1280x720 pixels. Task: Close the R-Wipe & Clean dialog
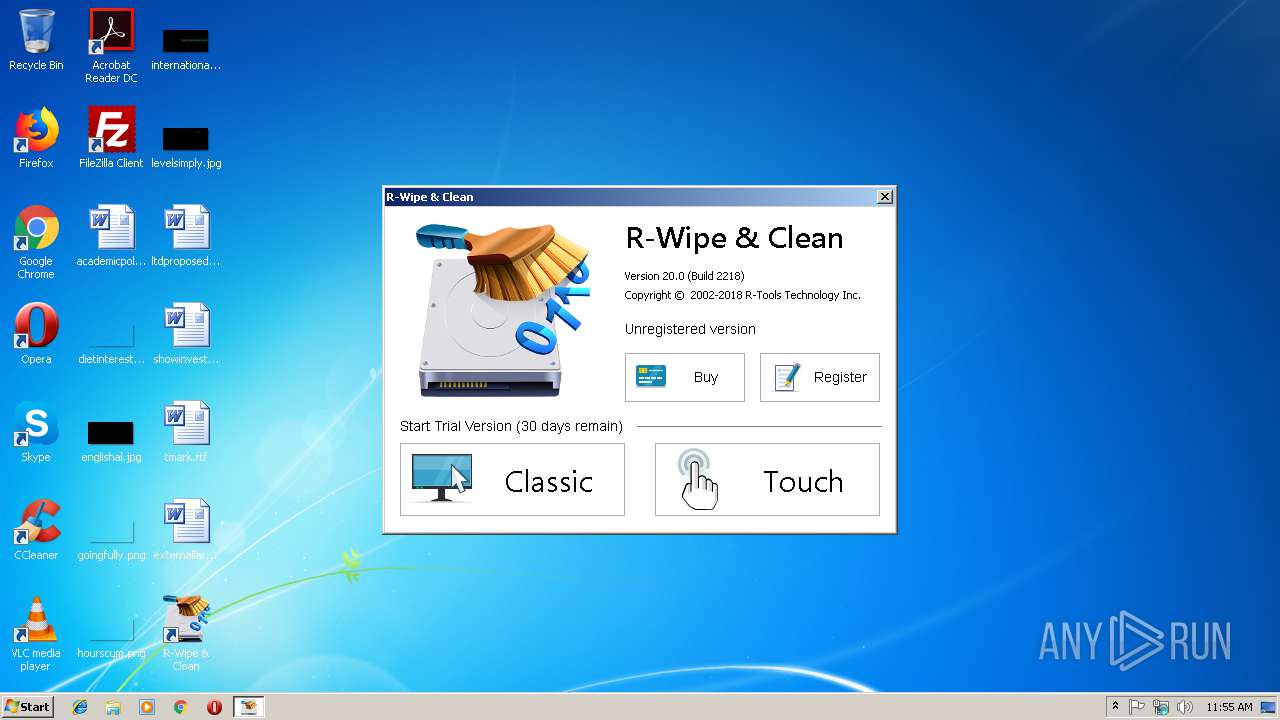coord(885,197)
